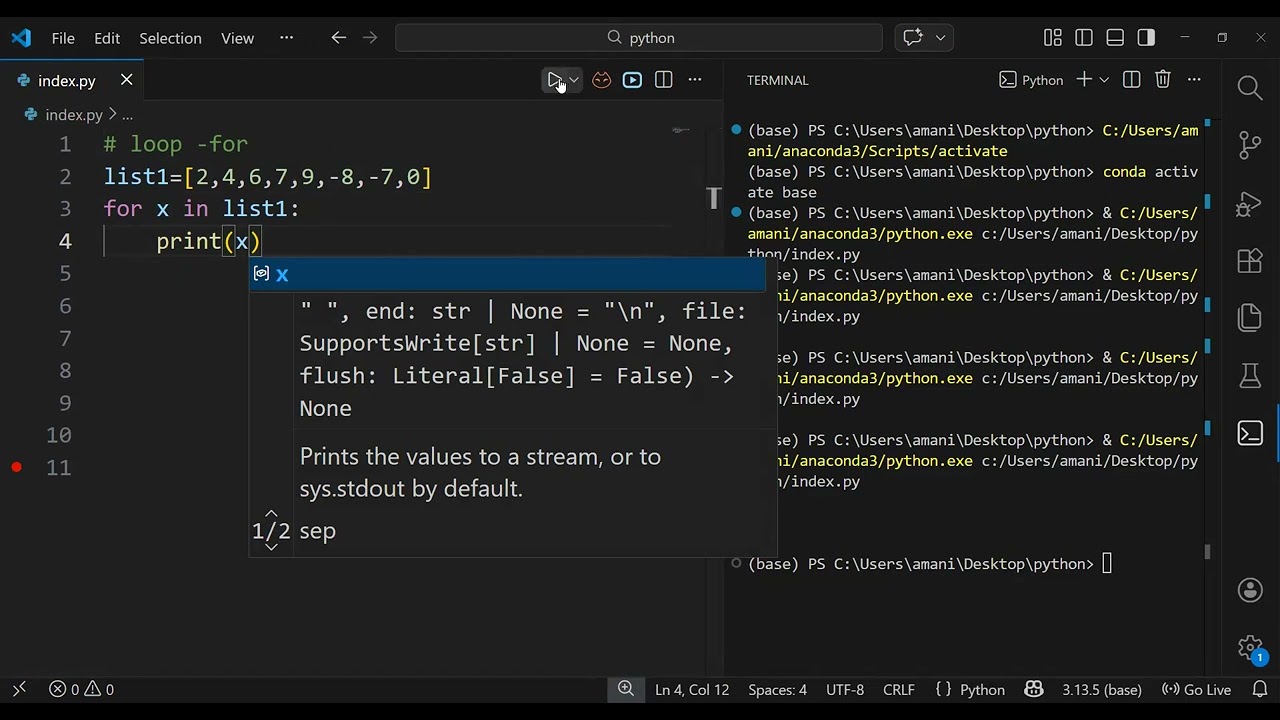Screen dimensions: 1280x720
Task: Open terminal panel more actions menu
Action: coord(1194,80)
